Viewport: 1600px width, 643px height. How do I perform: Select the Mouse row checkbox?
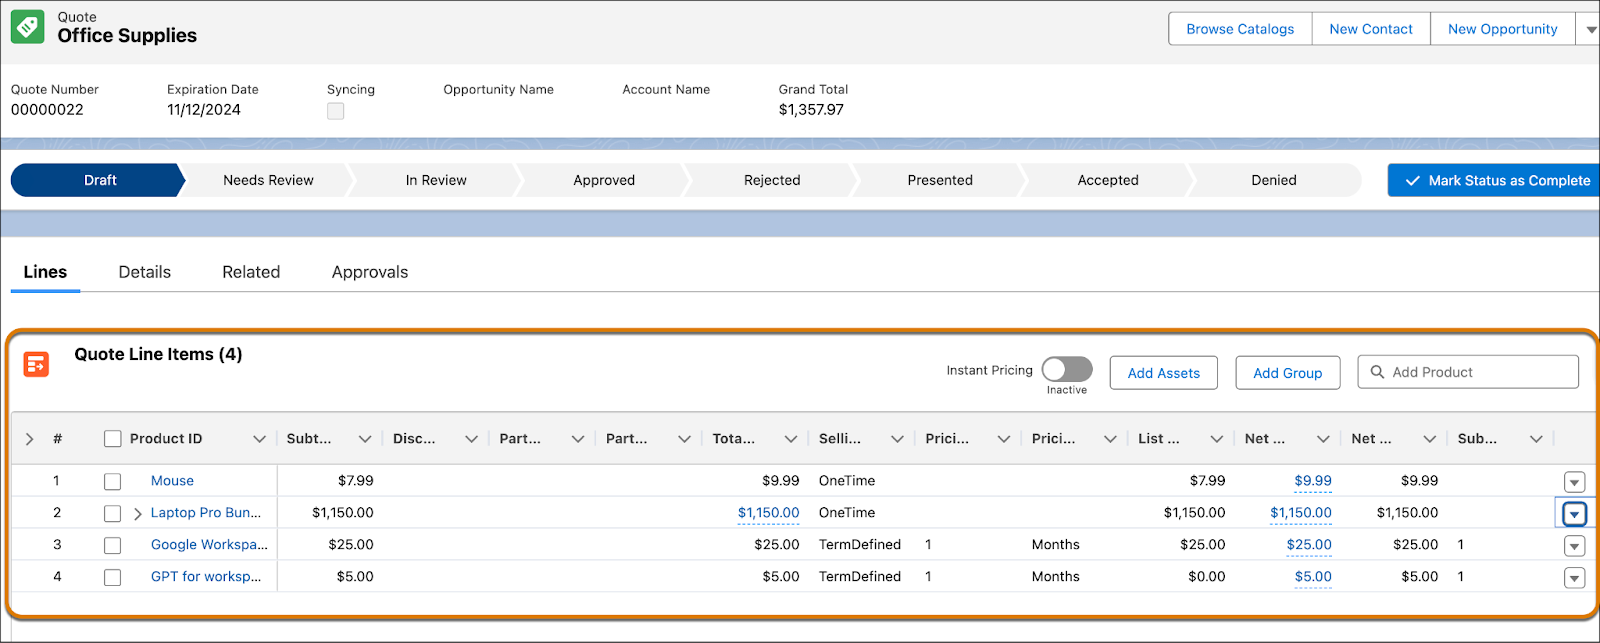113,482
